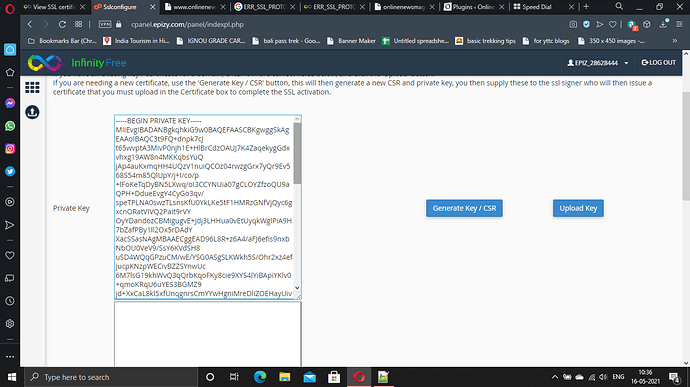Open WhatsApp in the sidebar
Viewport: 690px width, 387px height.
10,126
